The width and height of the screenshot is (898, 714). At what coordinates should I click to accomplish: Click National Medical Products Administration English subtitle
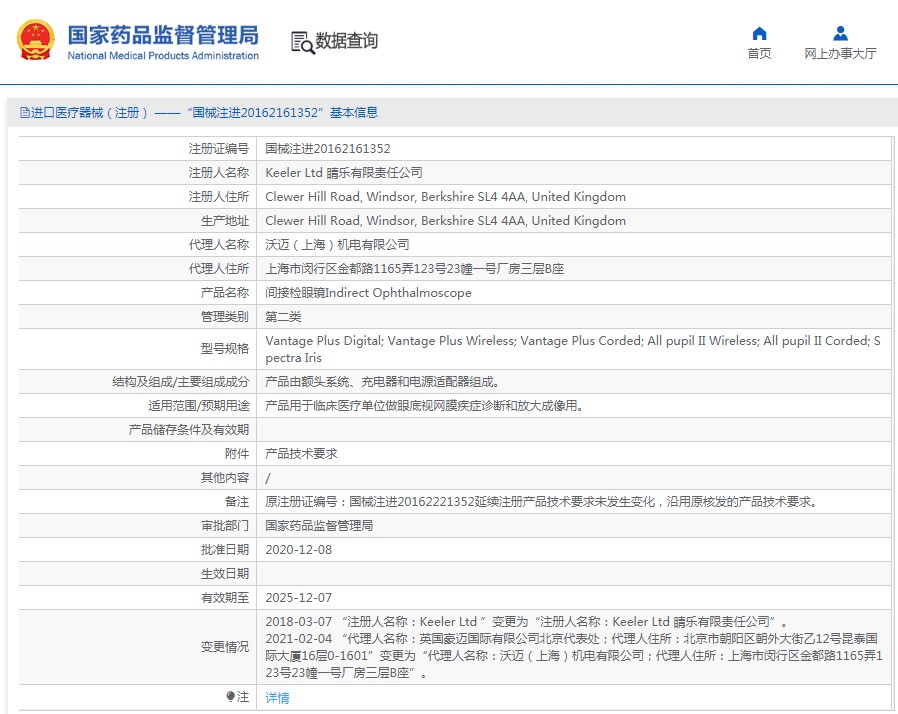[163, 56]
